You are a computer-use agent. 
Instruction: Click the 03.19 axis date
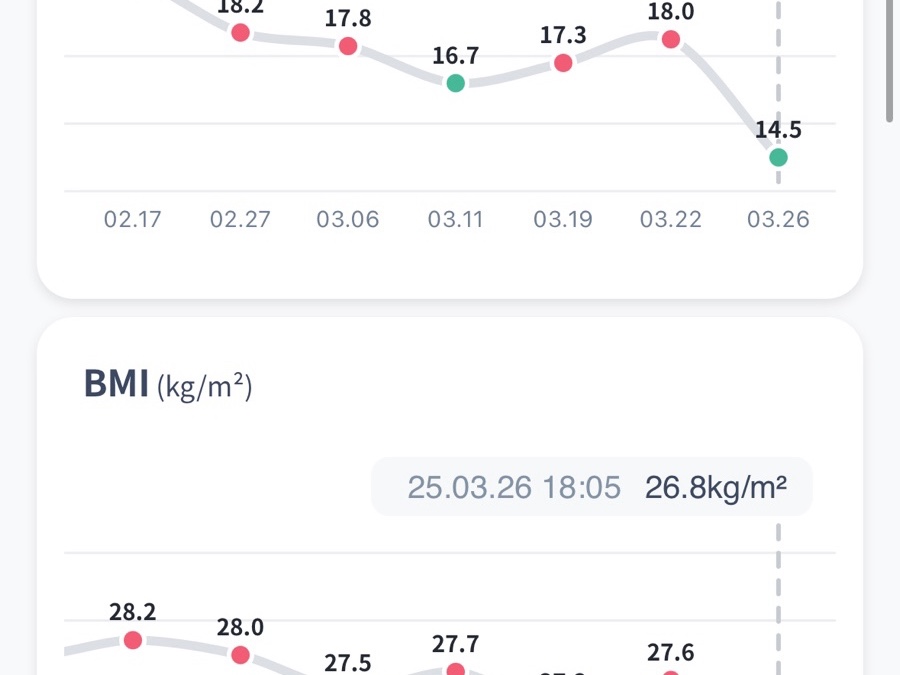(x=563, y=220)
